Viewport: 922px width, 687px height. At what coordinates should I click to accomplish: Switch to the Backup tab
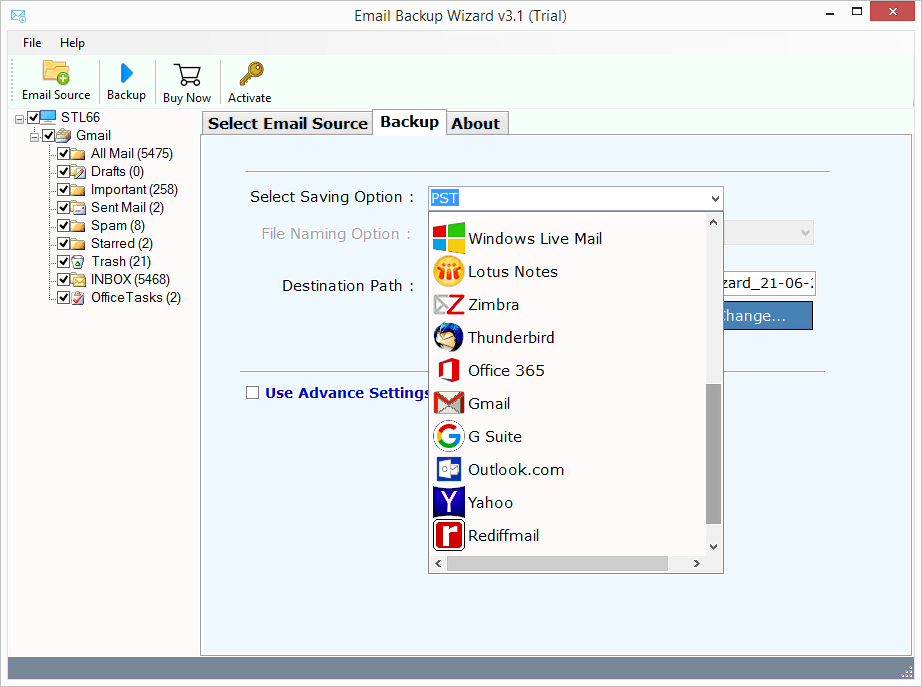pos(409,122)
